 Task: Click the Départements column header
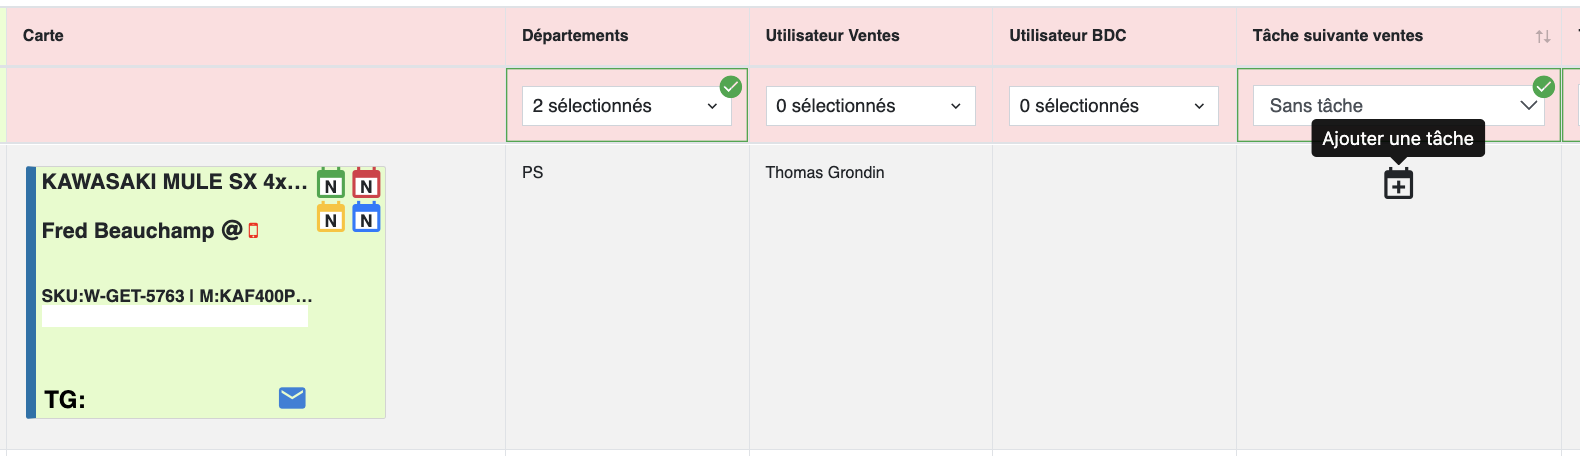(x=575, y=36)
